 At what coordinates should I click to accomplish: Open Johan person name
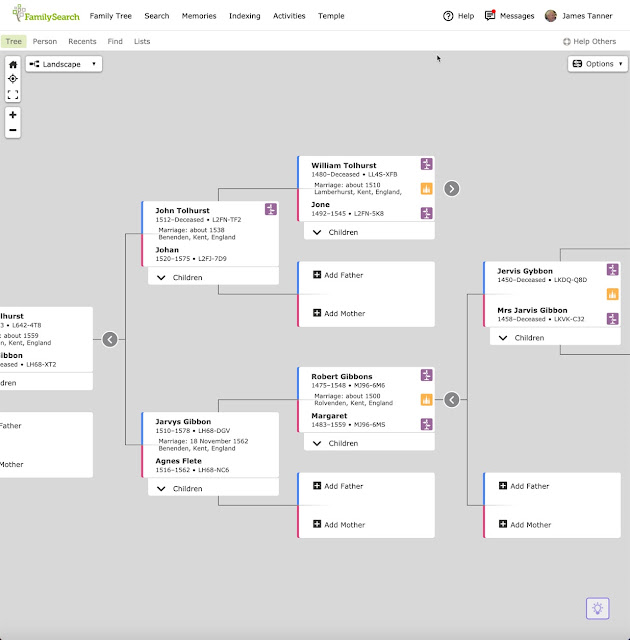tap(167, 250)
